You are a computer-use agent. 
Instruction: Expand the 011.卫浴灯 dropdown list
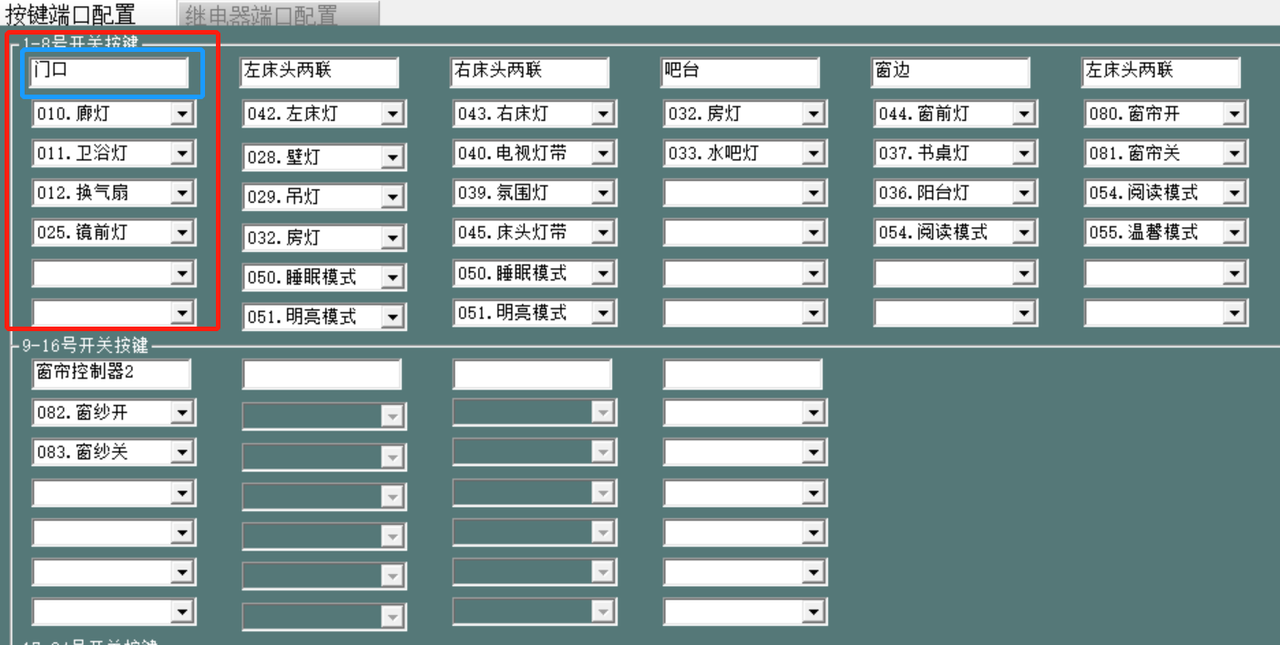(x=181, y=154)
